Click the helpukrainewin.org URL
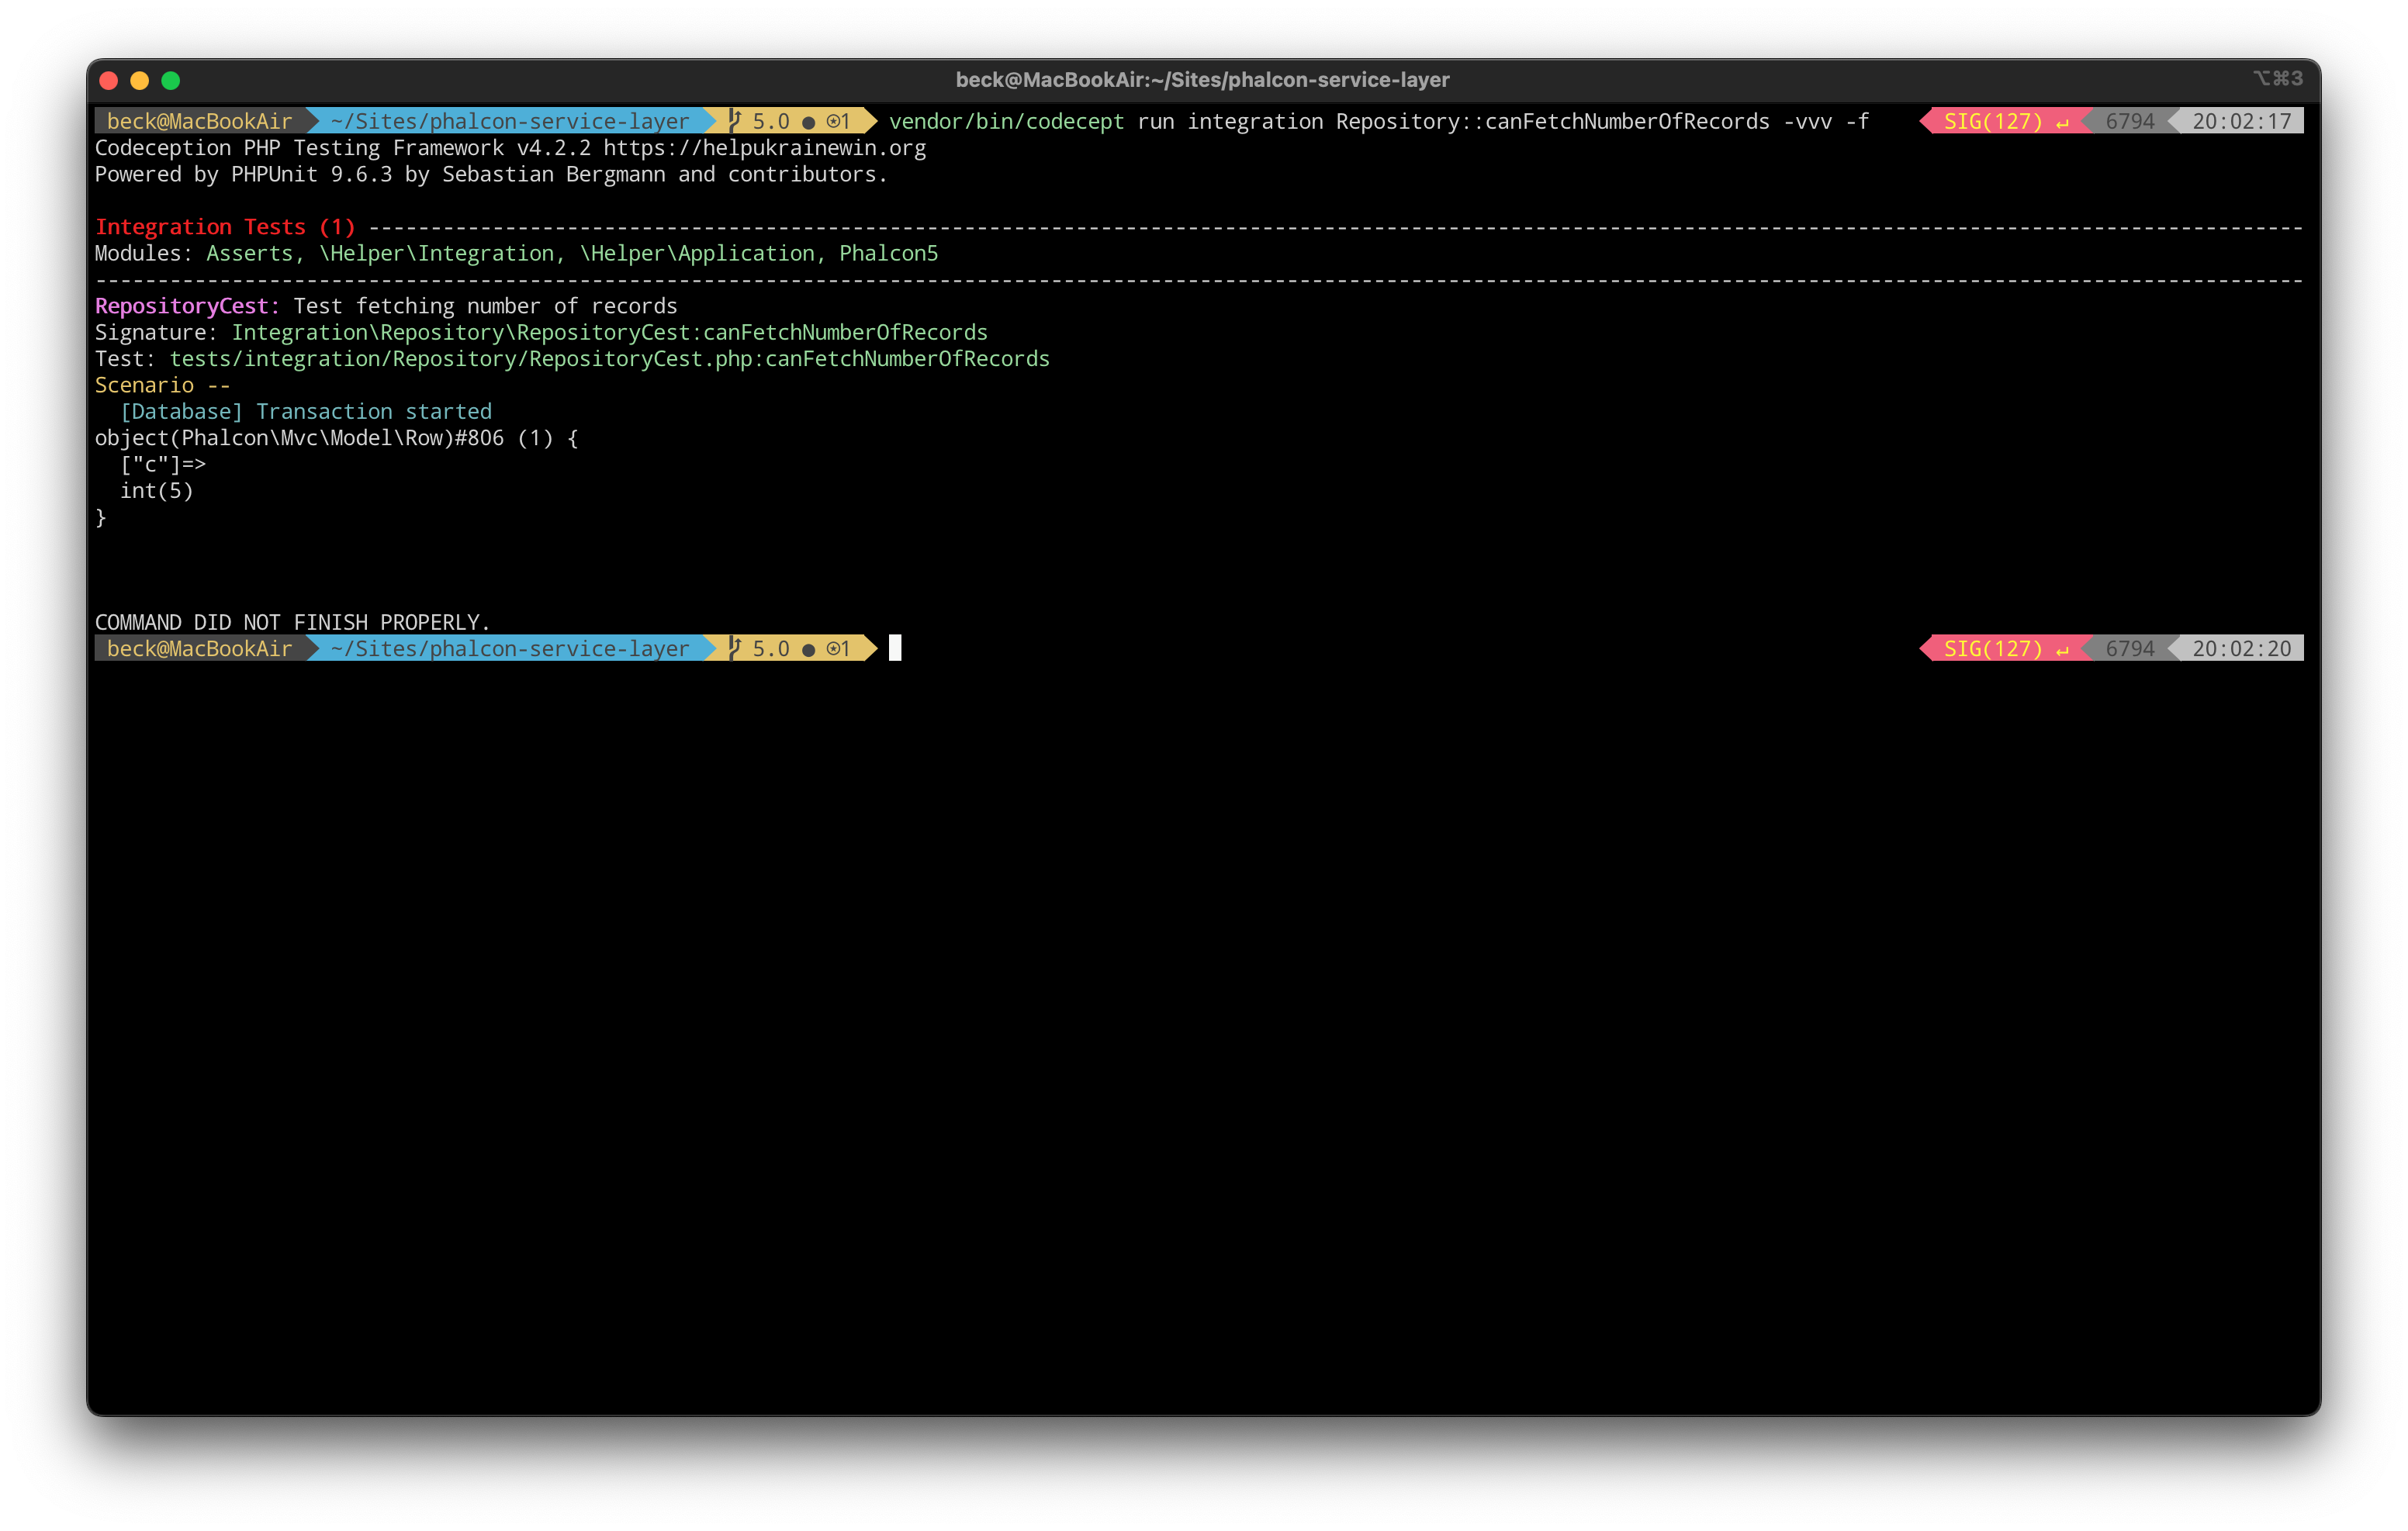This screenshot has height=1531, width=2408. (x=764, y=148)
